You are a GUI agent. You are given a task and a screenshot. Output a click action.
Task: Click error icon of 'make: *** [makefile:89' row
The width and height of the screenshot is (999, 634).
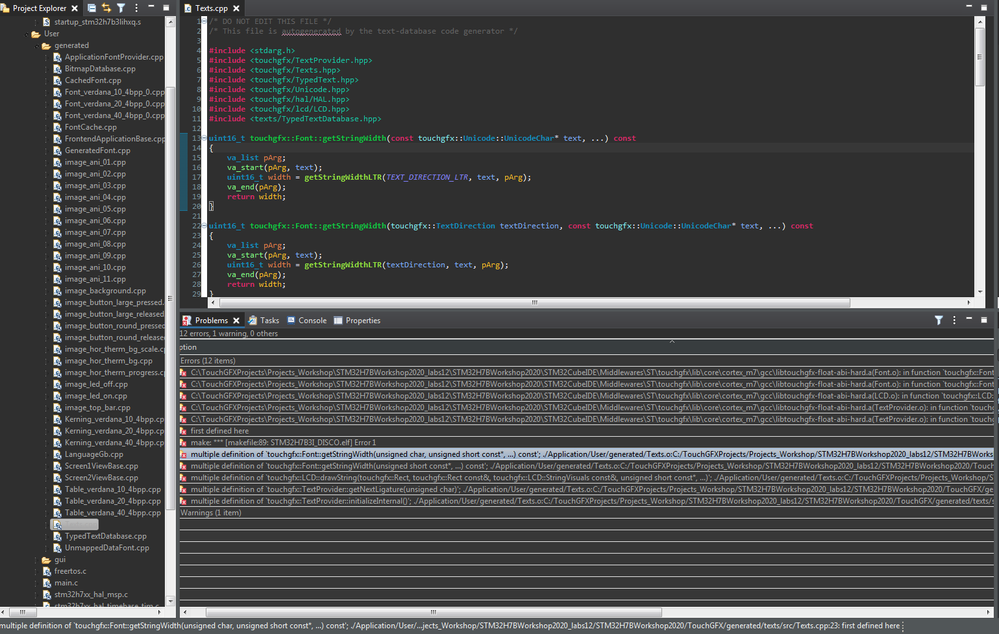coord(183,443)
